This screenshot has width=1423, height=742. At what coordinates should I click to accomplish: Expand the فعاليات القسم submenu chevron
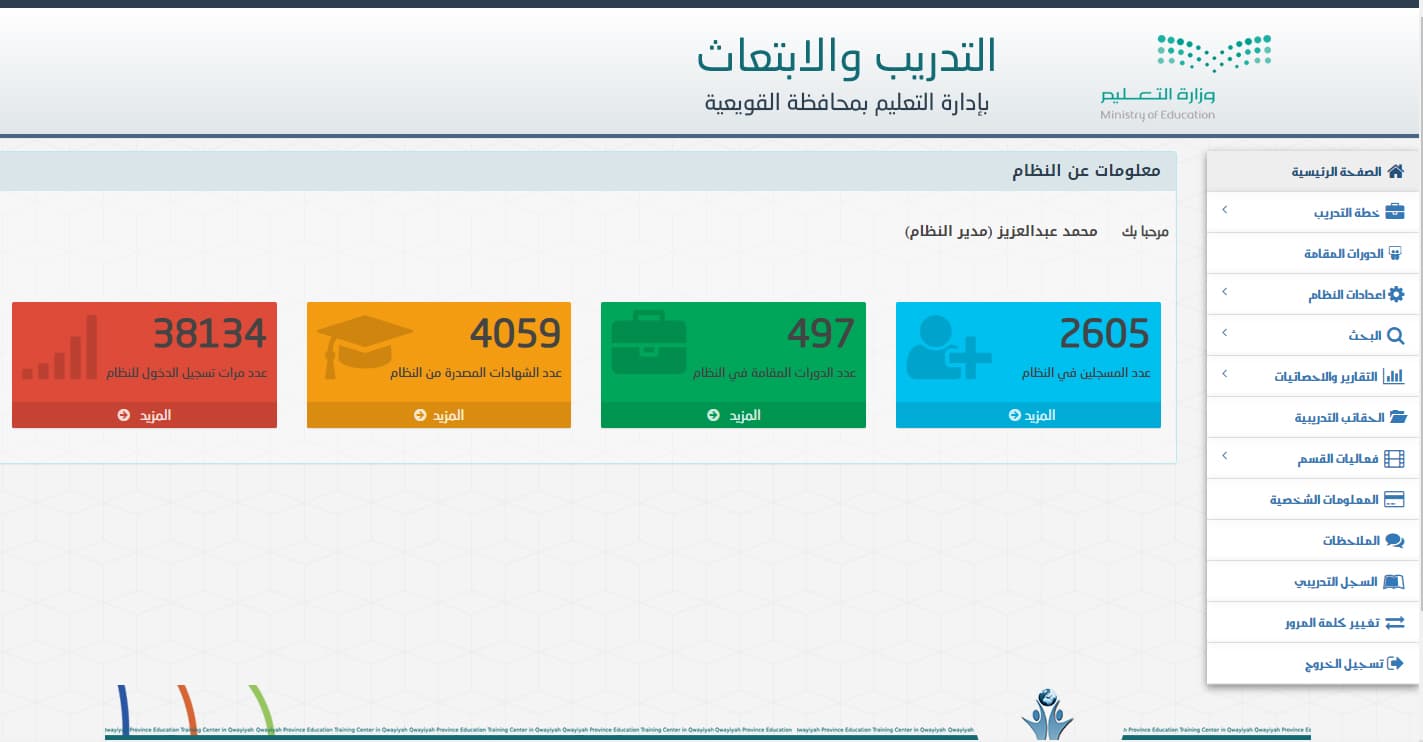click(1224, 457)
